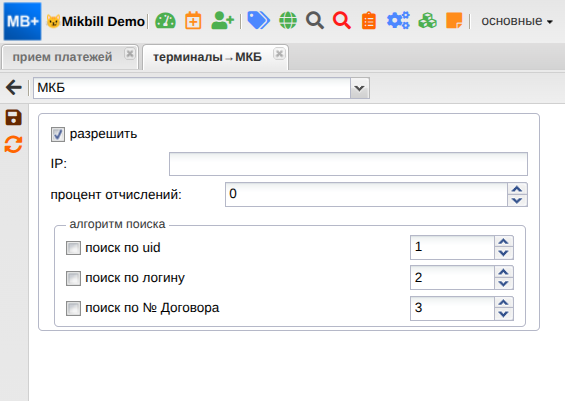Image resolution: width=565 pixels, height=401 pixels.
Task: Increase поиск по № Договора priority
Action: coord(504,303)
